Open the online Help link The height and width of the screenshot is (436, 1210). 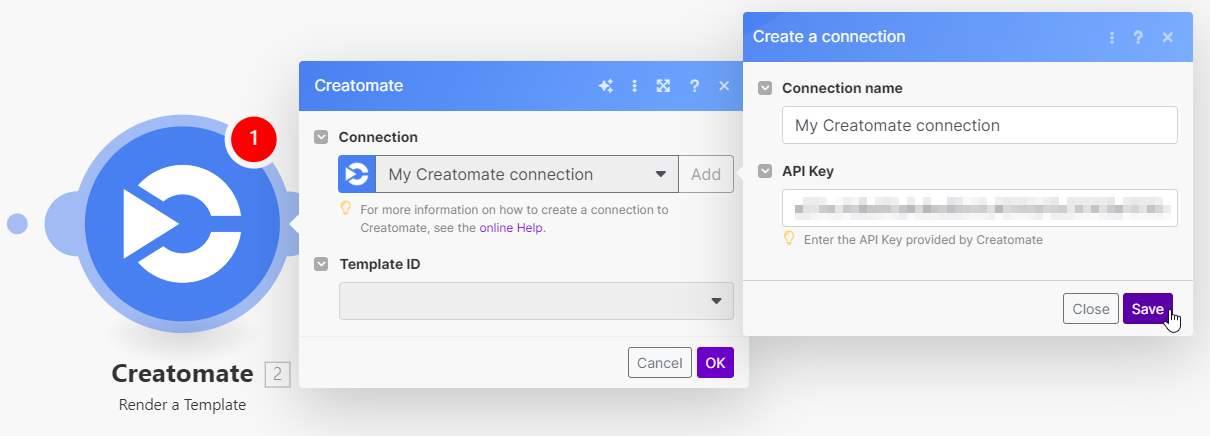[x=512, y=227]
